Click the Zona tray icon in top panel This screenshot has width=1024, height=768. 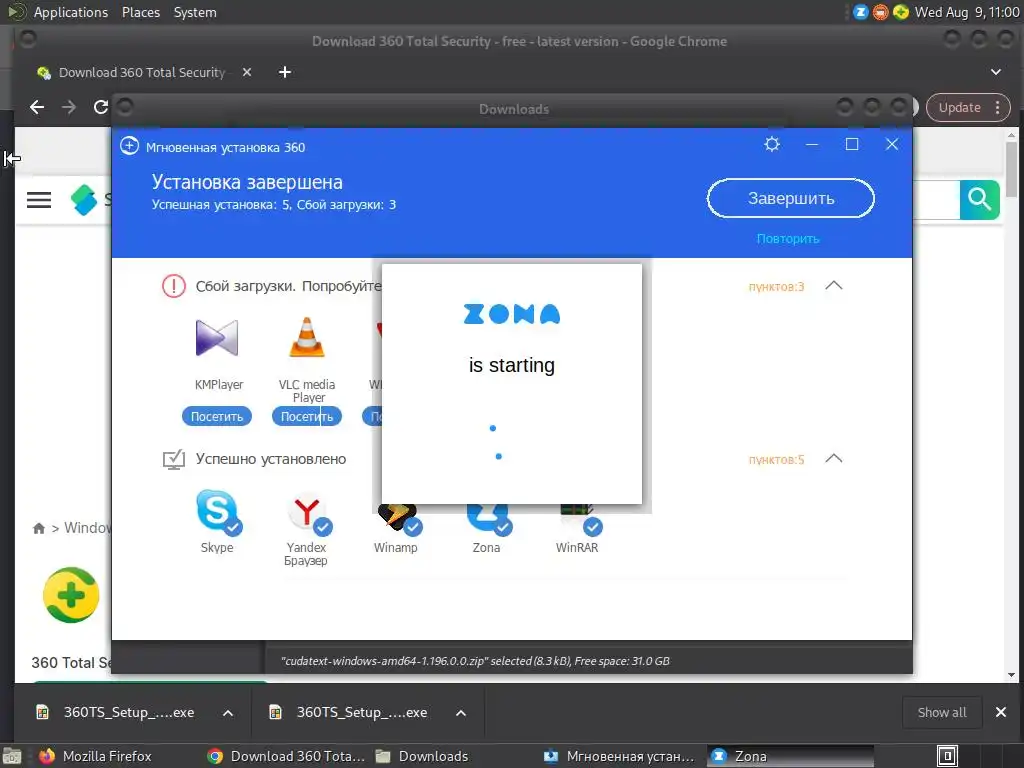click(x=861, y=12)
